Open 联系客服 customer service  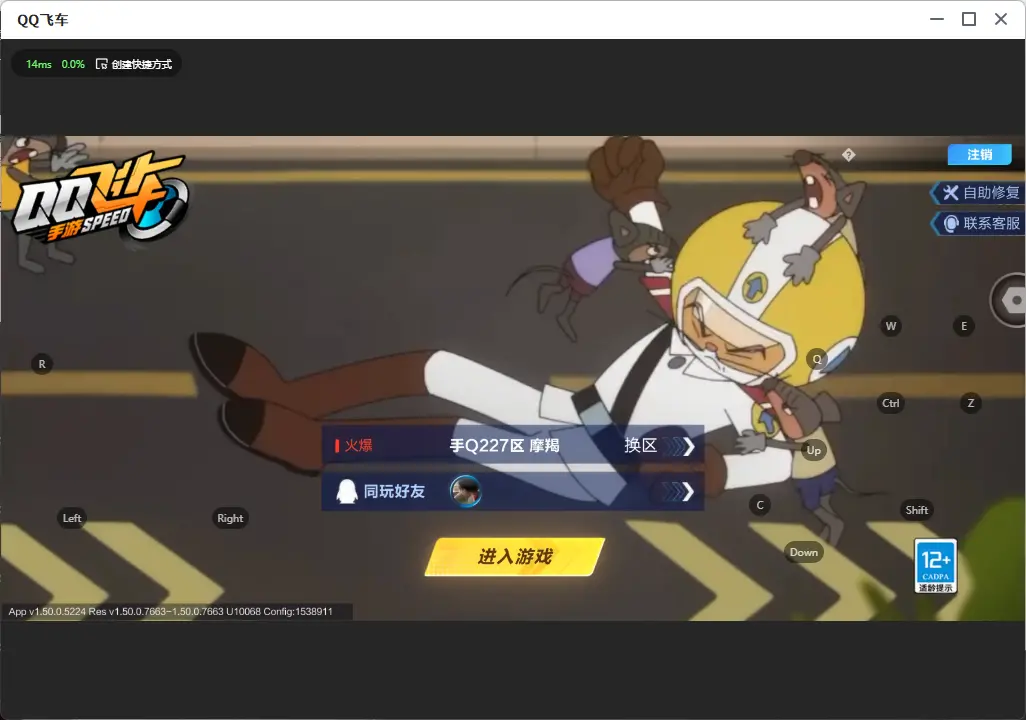click(x=978, y=223)
